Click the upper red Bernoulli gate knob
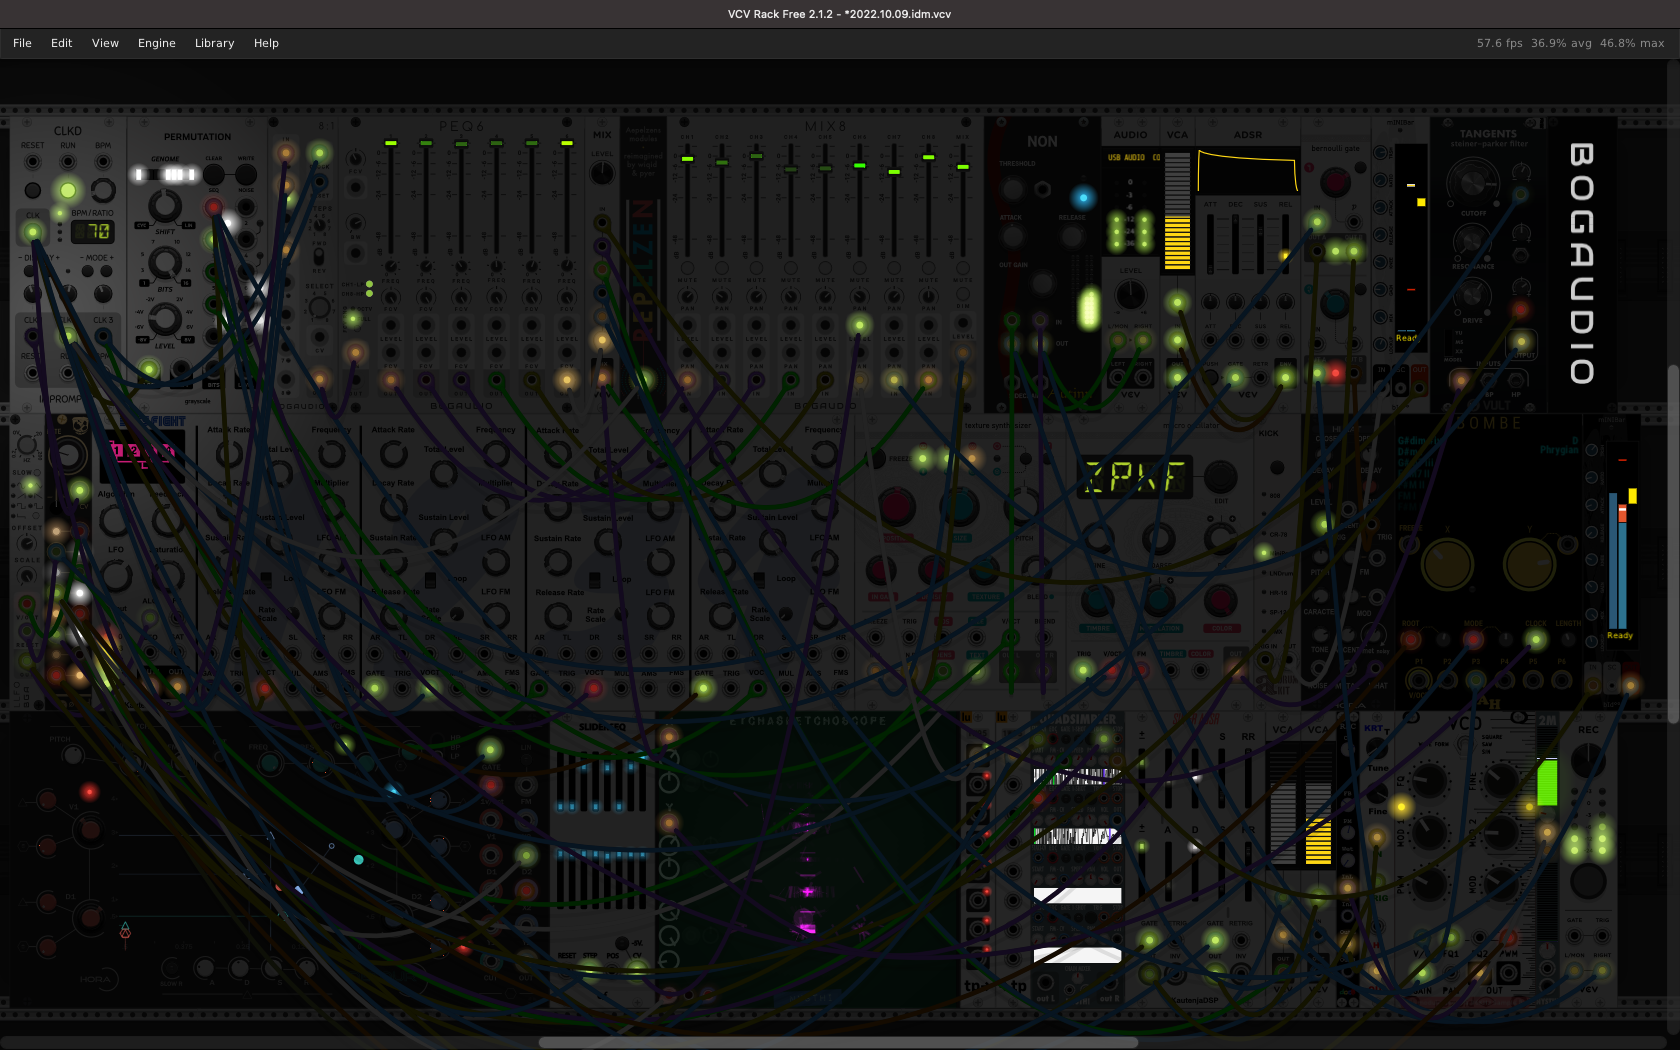The height and width of the screenshot is (1050, 1680). [x=1335, y=182]
